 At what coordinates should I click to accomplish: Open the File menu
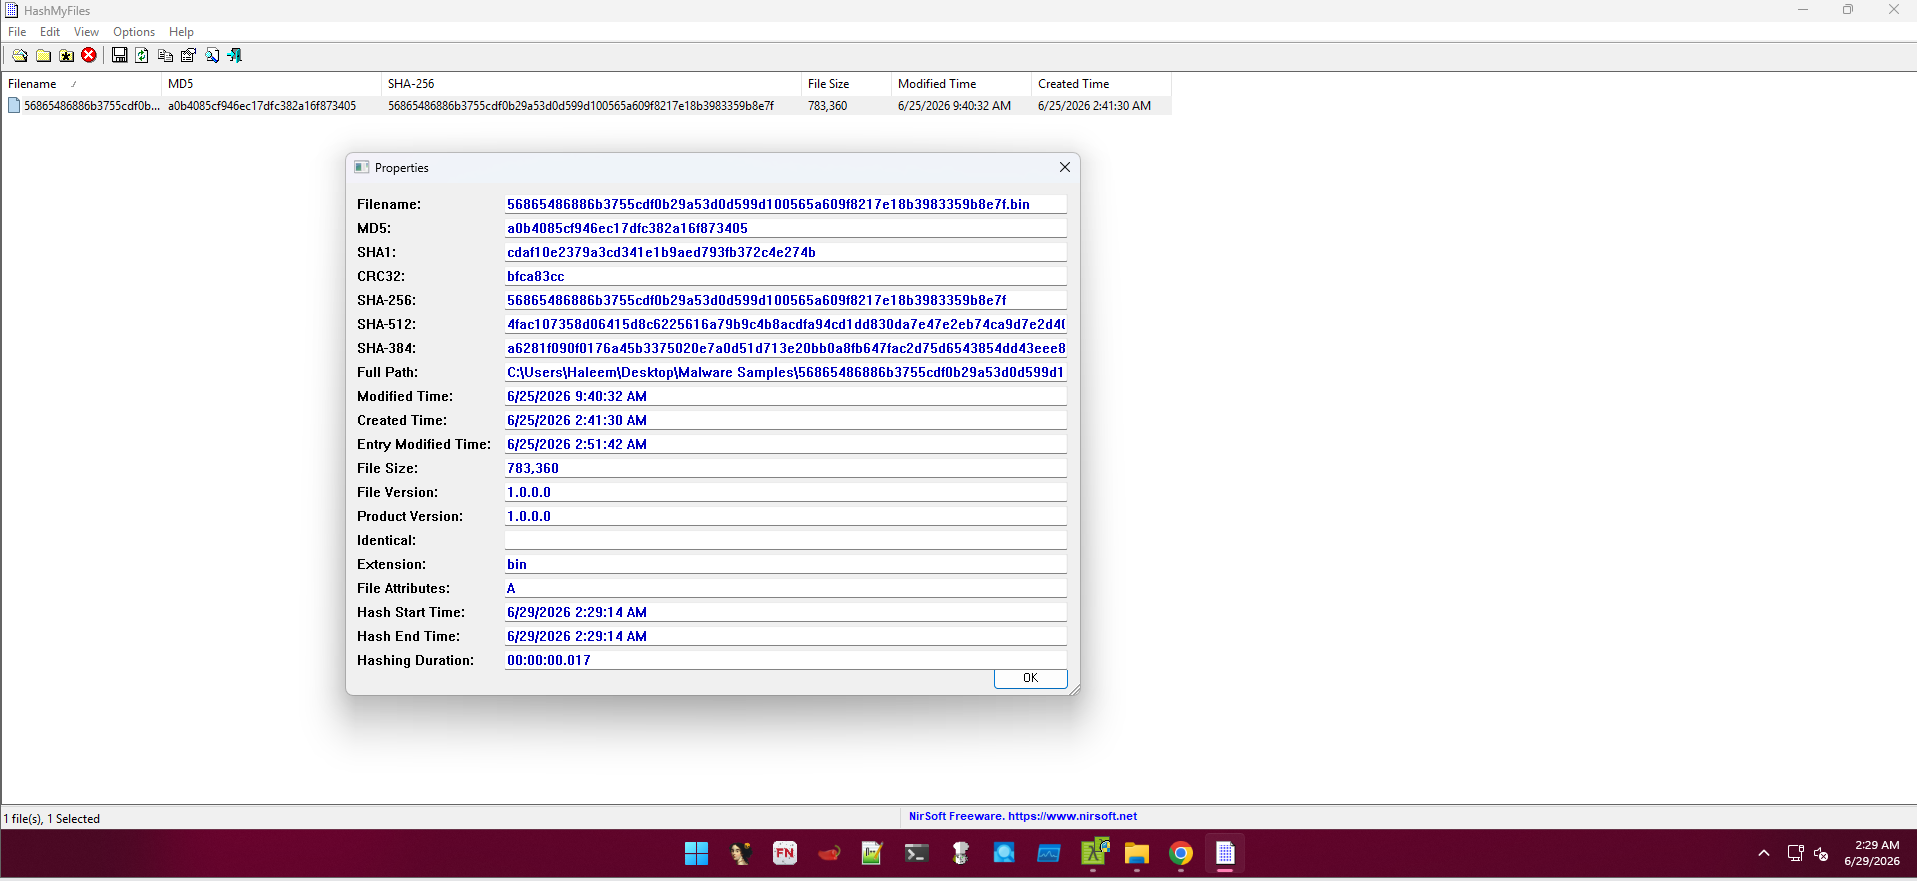pos(17,32)
